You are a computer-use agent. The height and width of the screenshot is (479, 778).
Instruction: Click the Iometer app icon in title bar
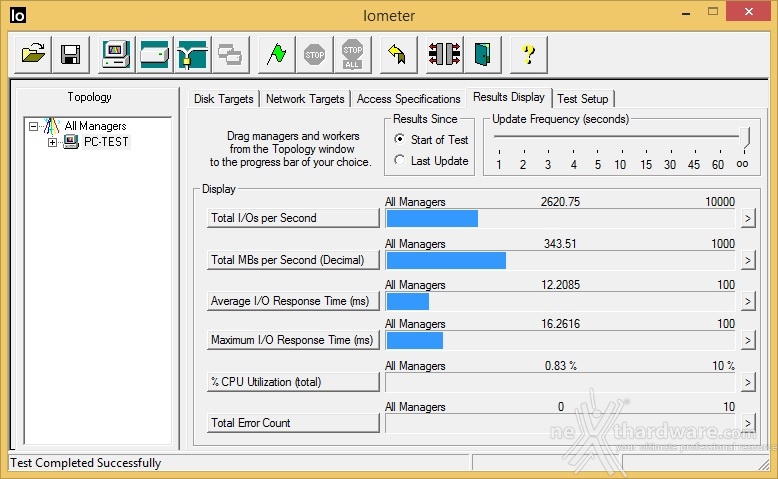coord(17,15)
